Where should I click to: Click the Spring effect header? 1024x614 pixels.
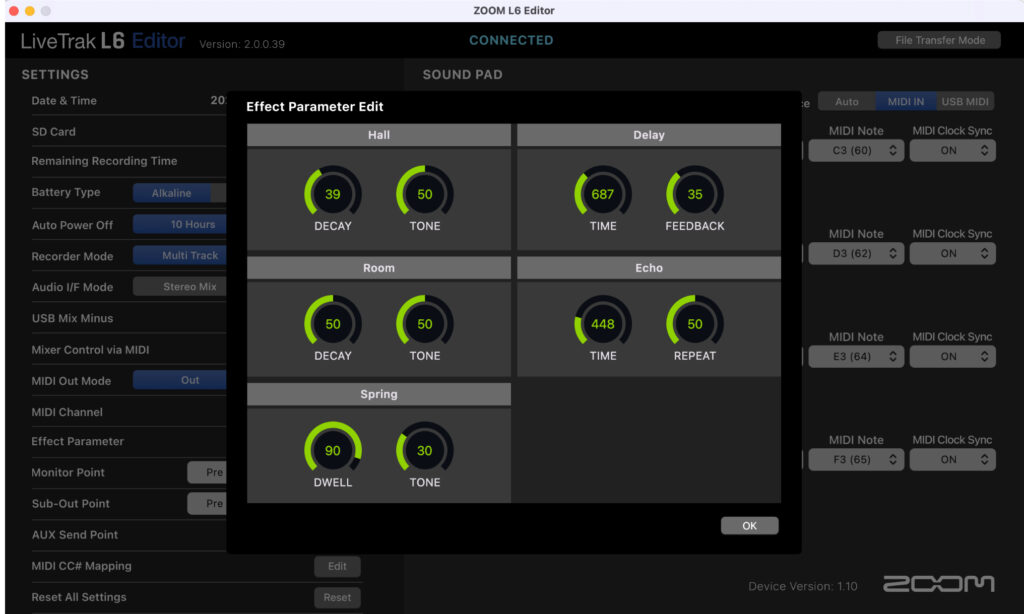[x=379, y=394]
